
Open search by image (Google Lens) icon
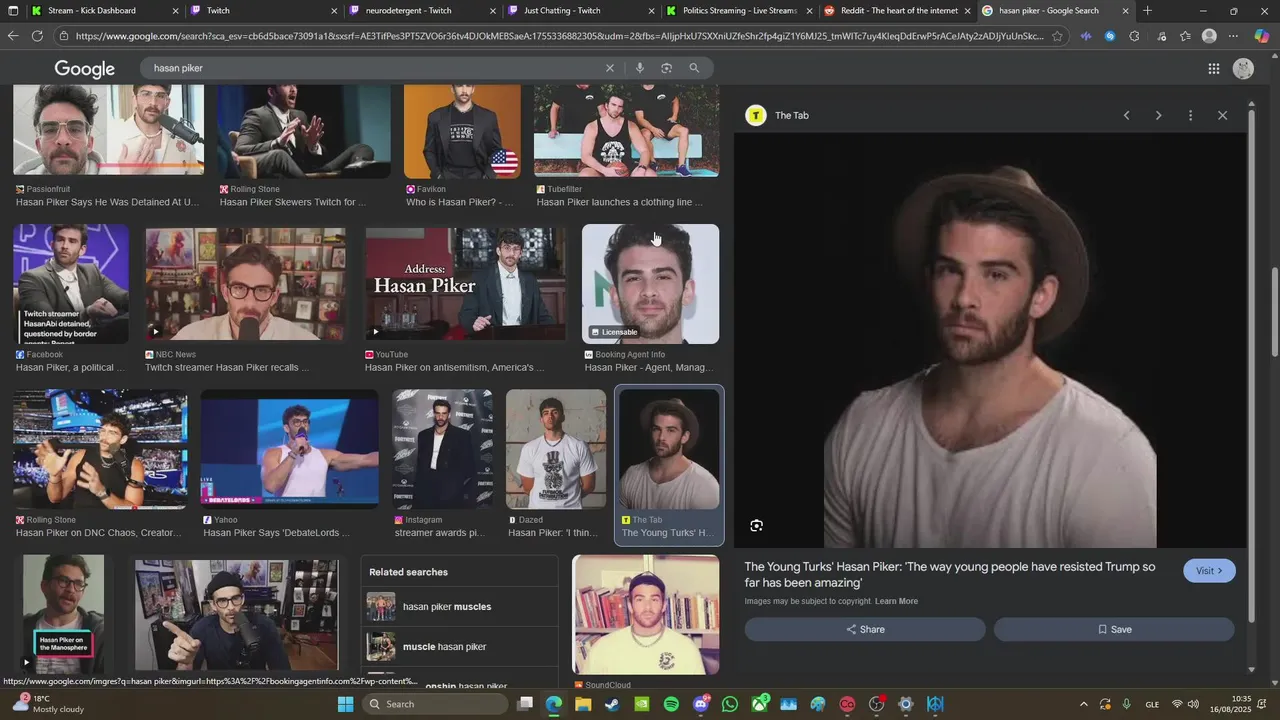[667, 68]
